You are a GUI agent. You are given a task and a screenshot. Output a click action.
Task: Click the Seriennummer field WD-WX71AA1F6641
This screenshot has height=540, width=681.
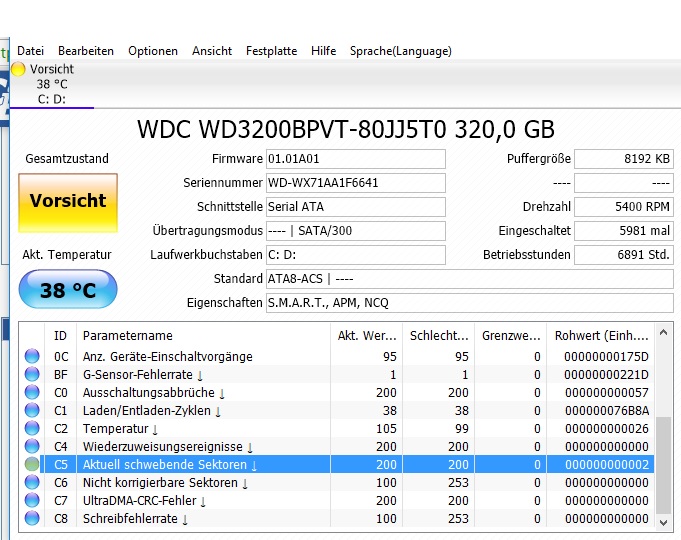click(x=356, y=183)
